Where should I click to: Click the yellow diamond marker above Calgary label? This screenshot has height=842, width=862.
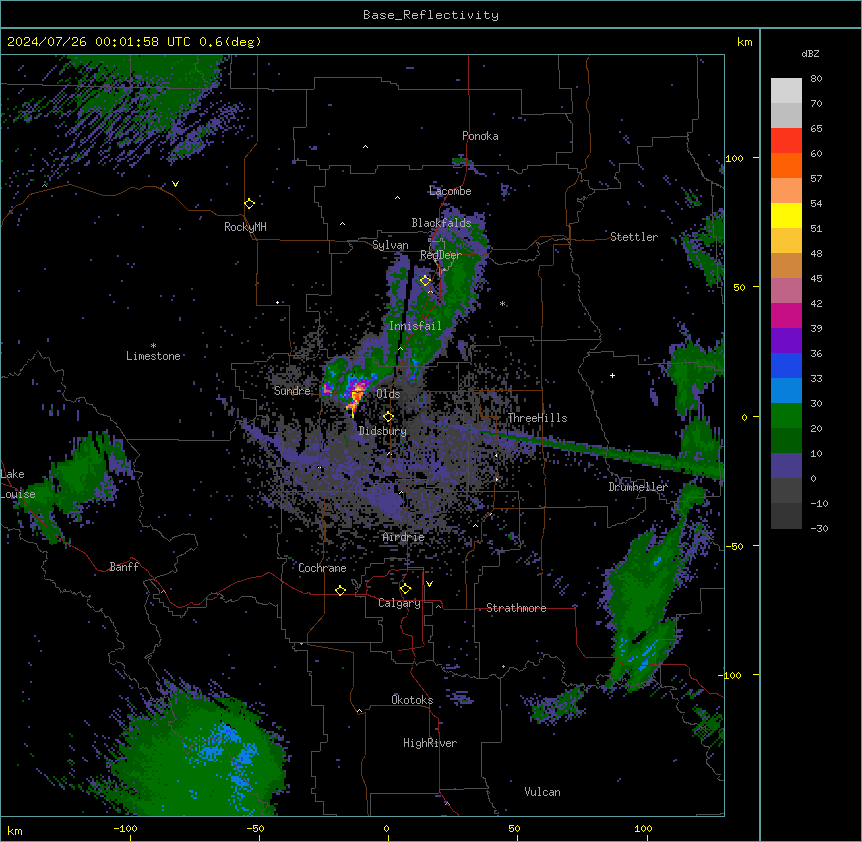point(405,589)
